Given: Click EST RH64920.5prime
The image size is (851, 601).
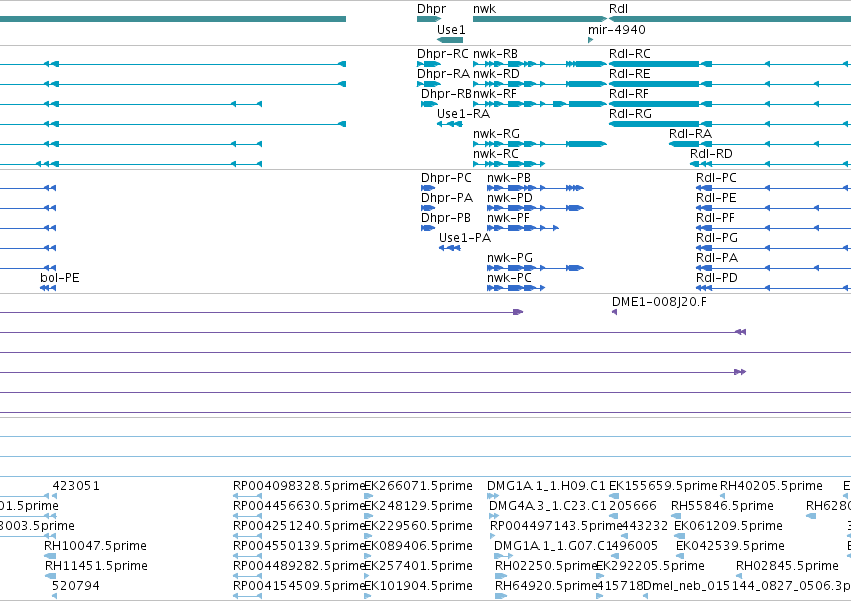Looking at the screenshot, I should pyautogui.click(x=501, y=596).
